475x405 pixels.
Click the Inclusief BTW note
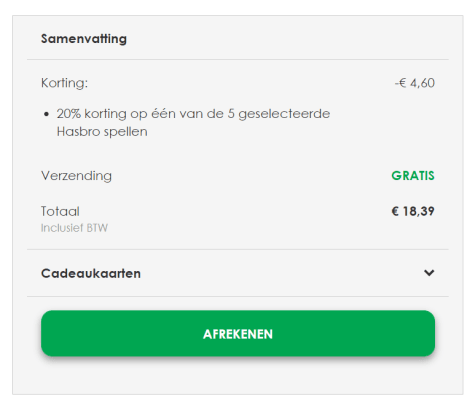point(74,228)
